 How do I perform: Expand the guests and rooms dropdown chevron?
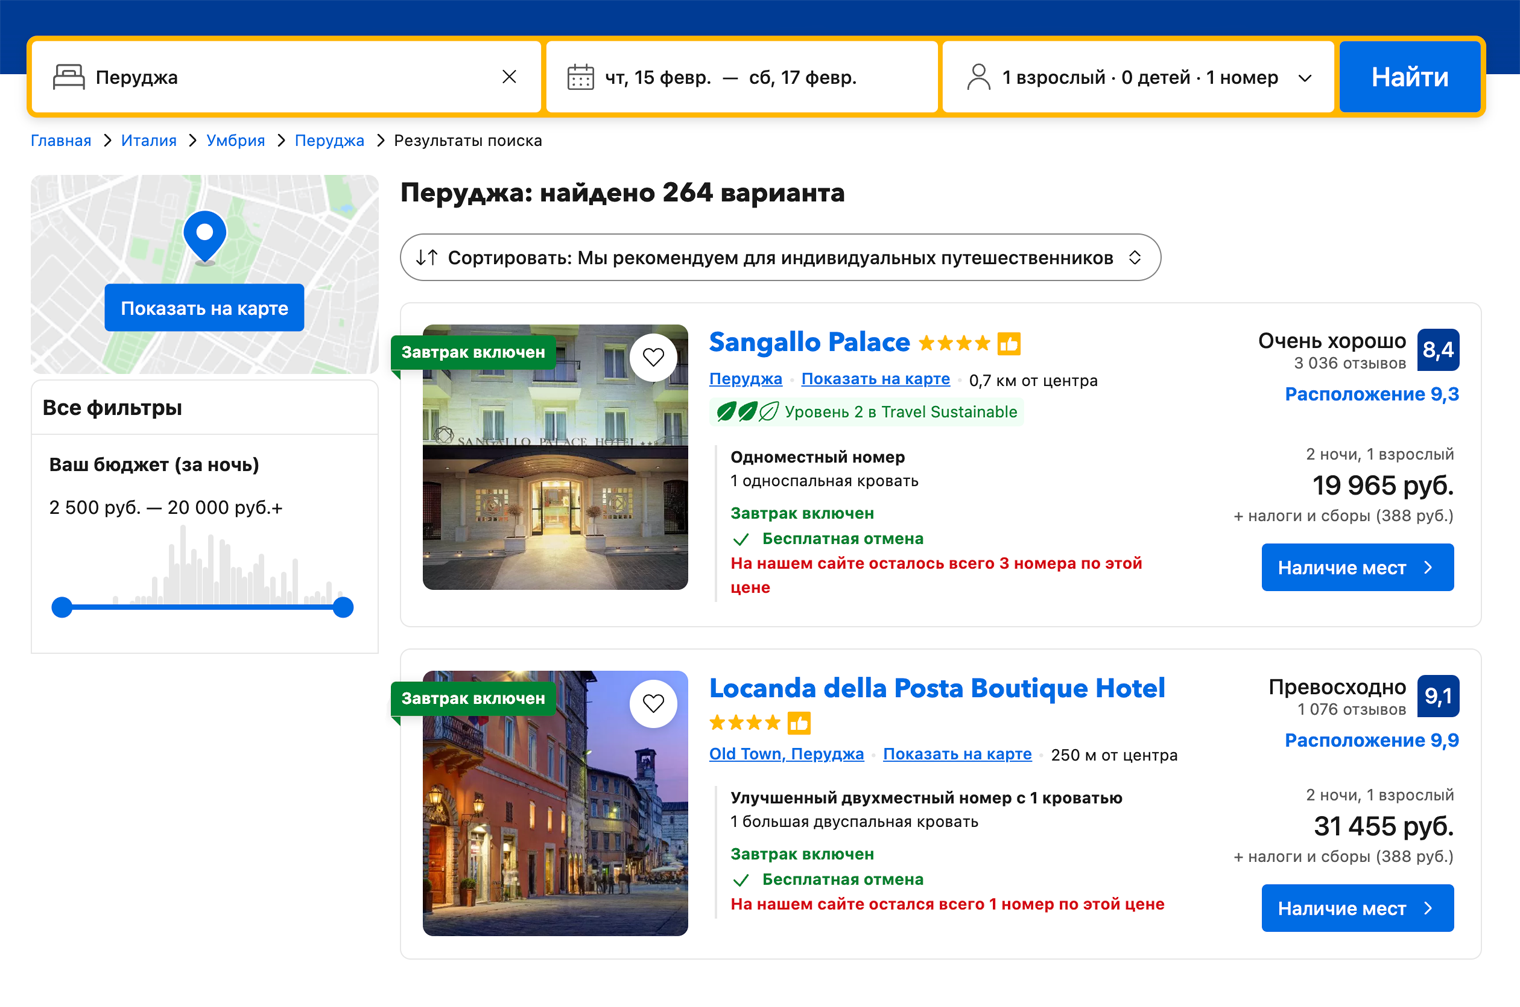click(x=1305, y=78)
